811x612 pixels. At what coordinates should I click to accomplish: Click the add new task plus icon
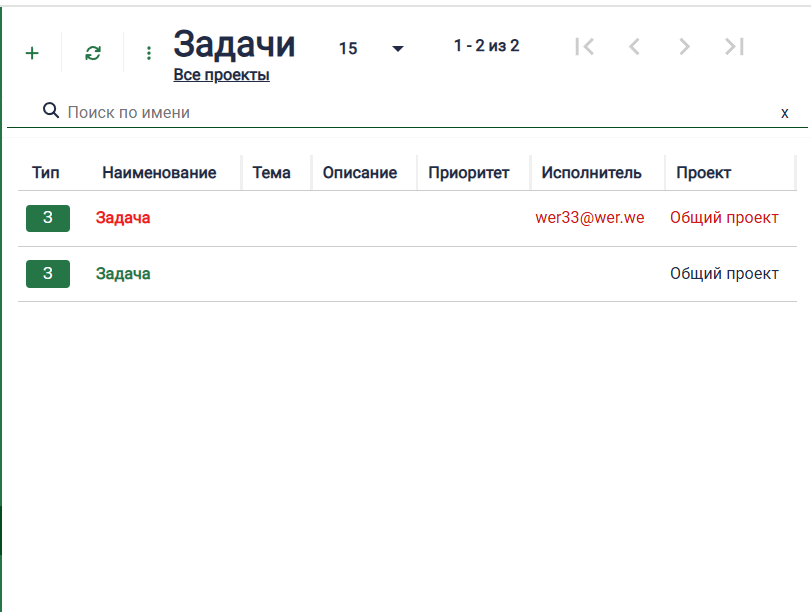(31, 52)
